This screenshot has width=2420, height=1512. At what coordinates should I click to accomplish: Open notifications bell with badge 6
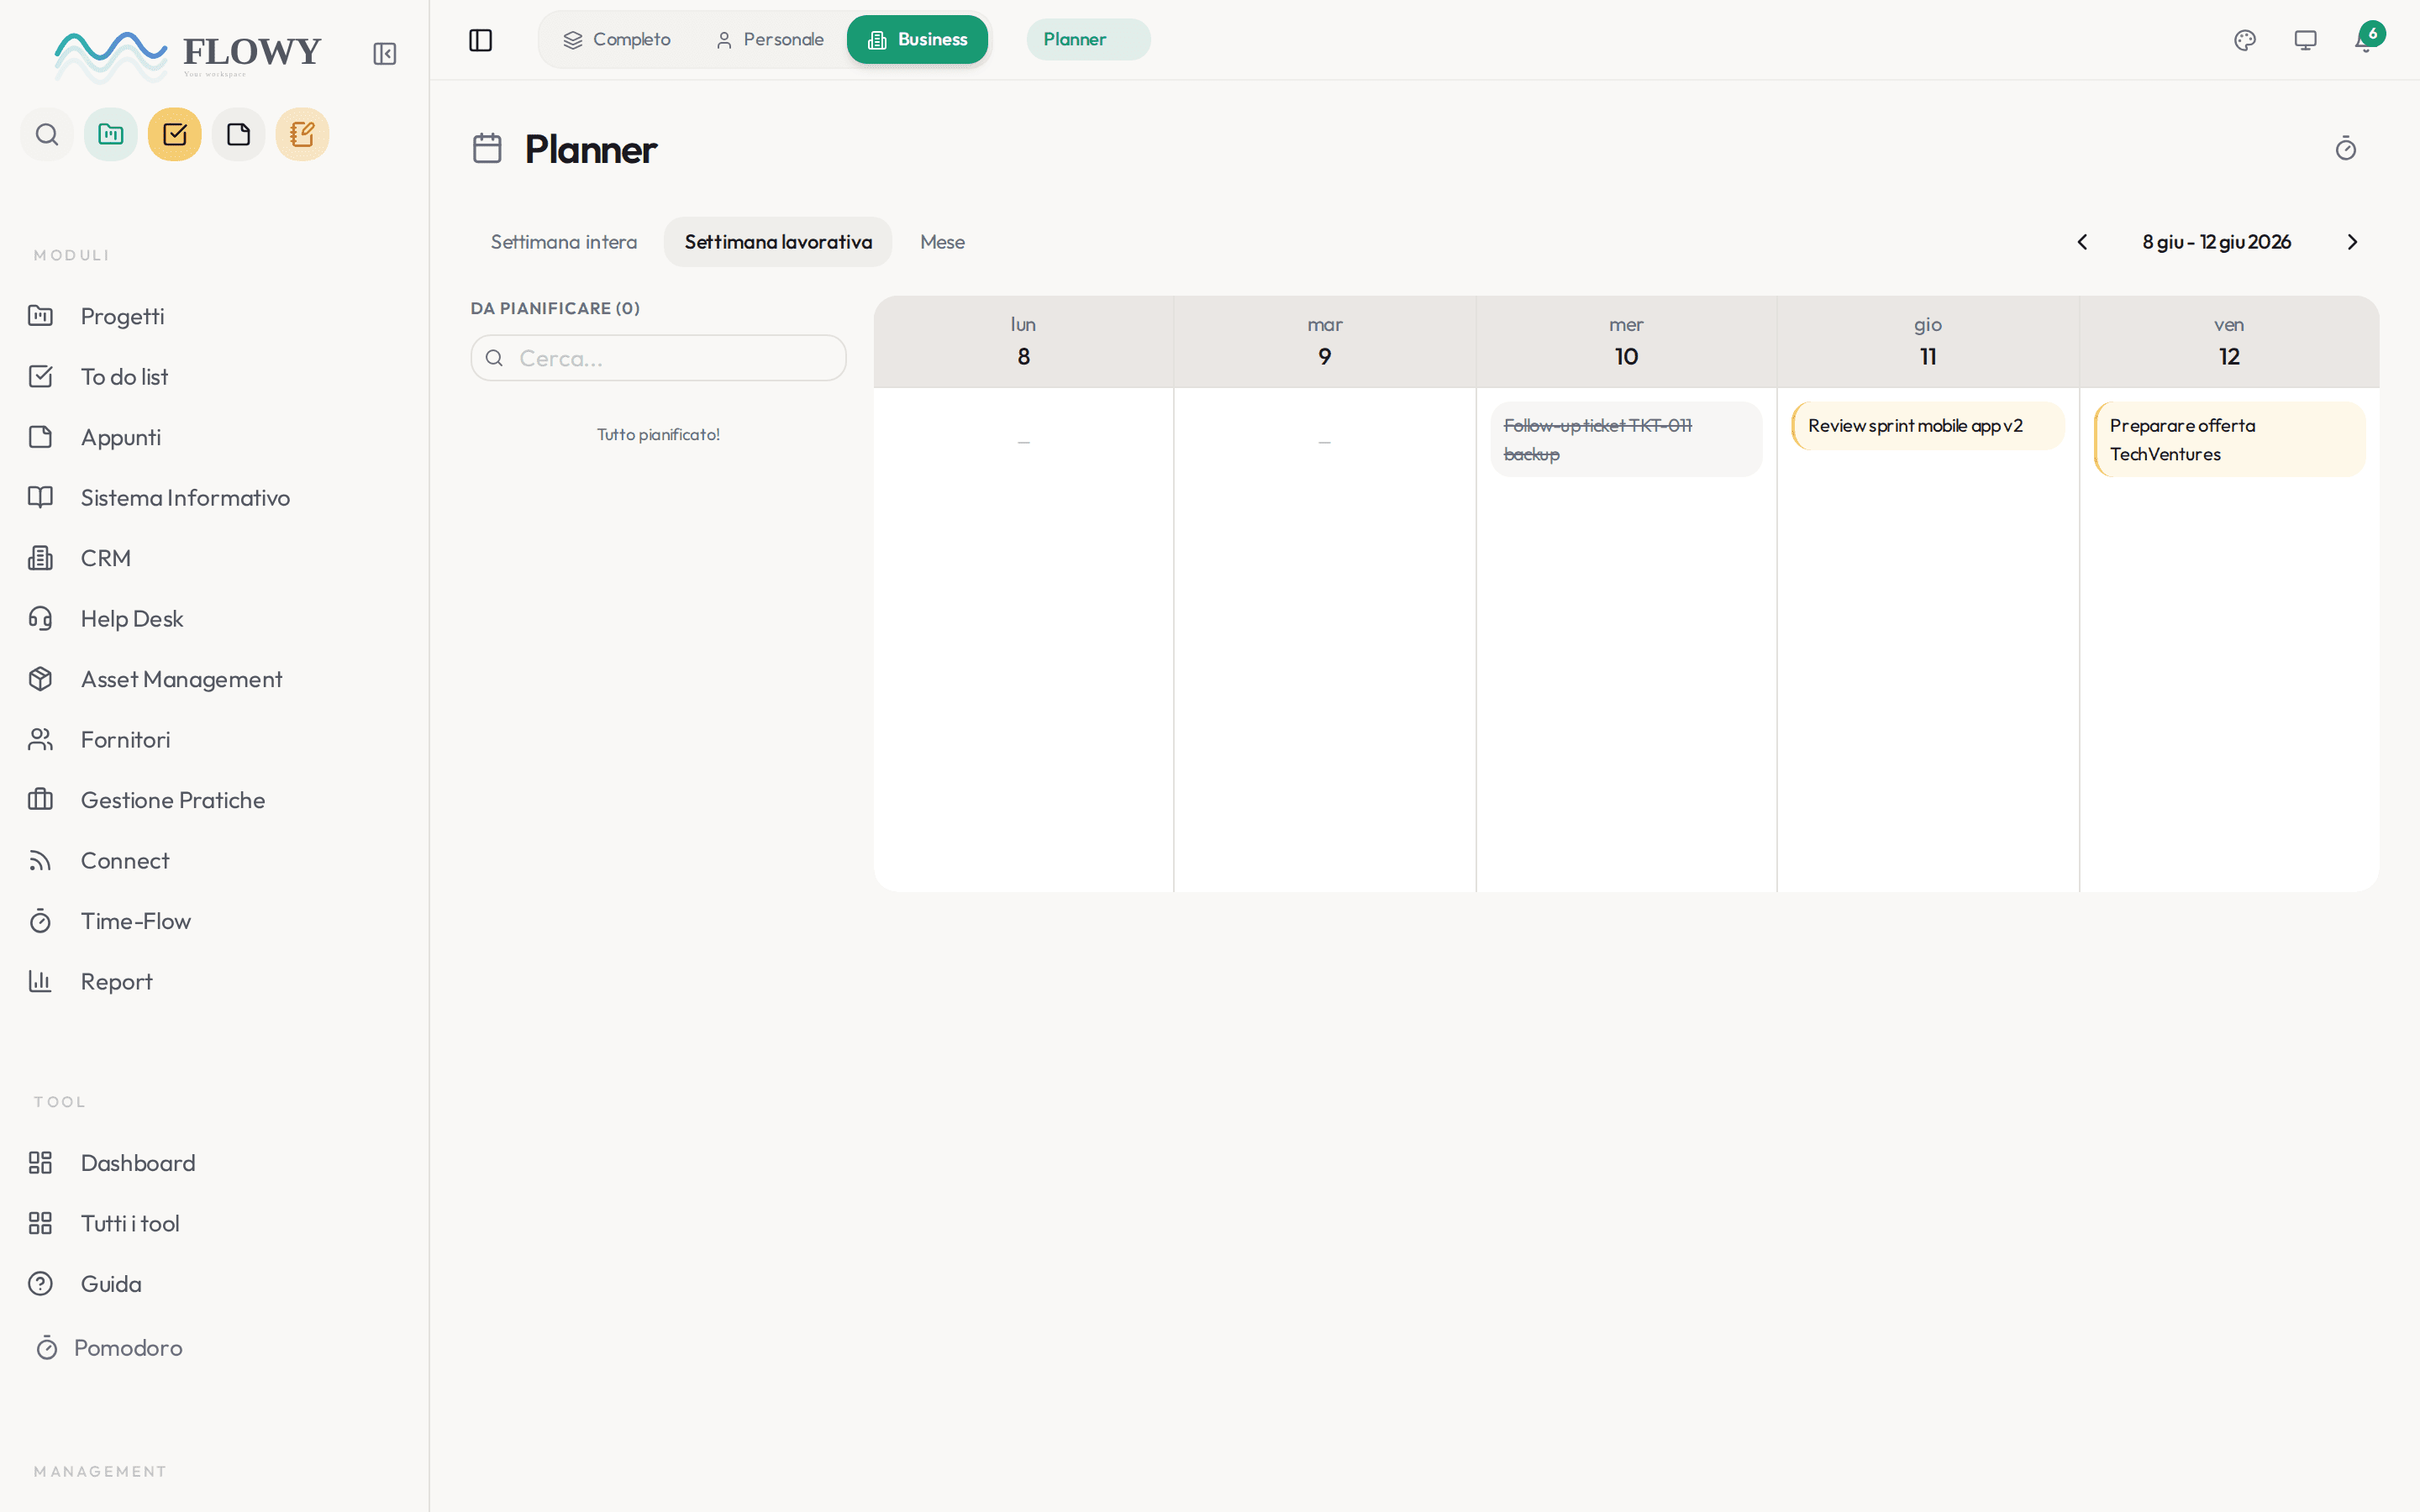pyautogui.click(x=2367, y=40)
